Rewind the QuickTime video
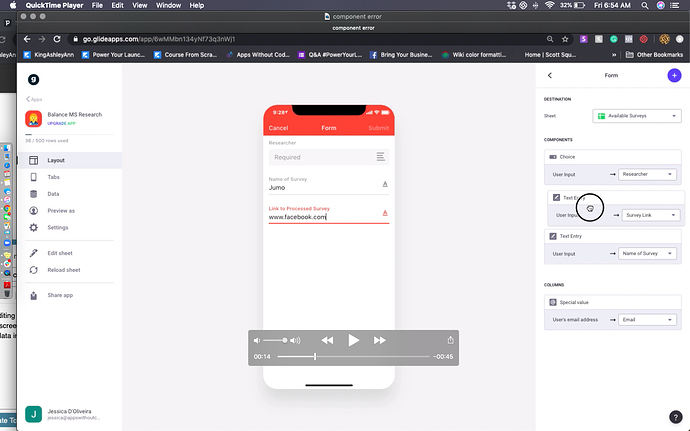 point(327,340)
